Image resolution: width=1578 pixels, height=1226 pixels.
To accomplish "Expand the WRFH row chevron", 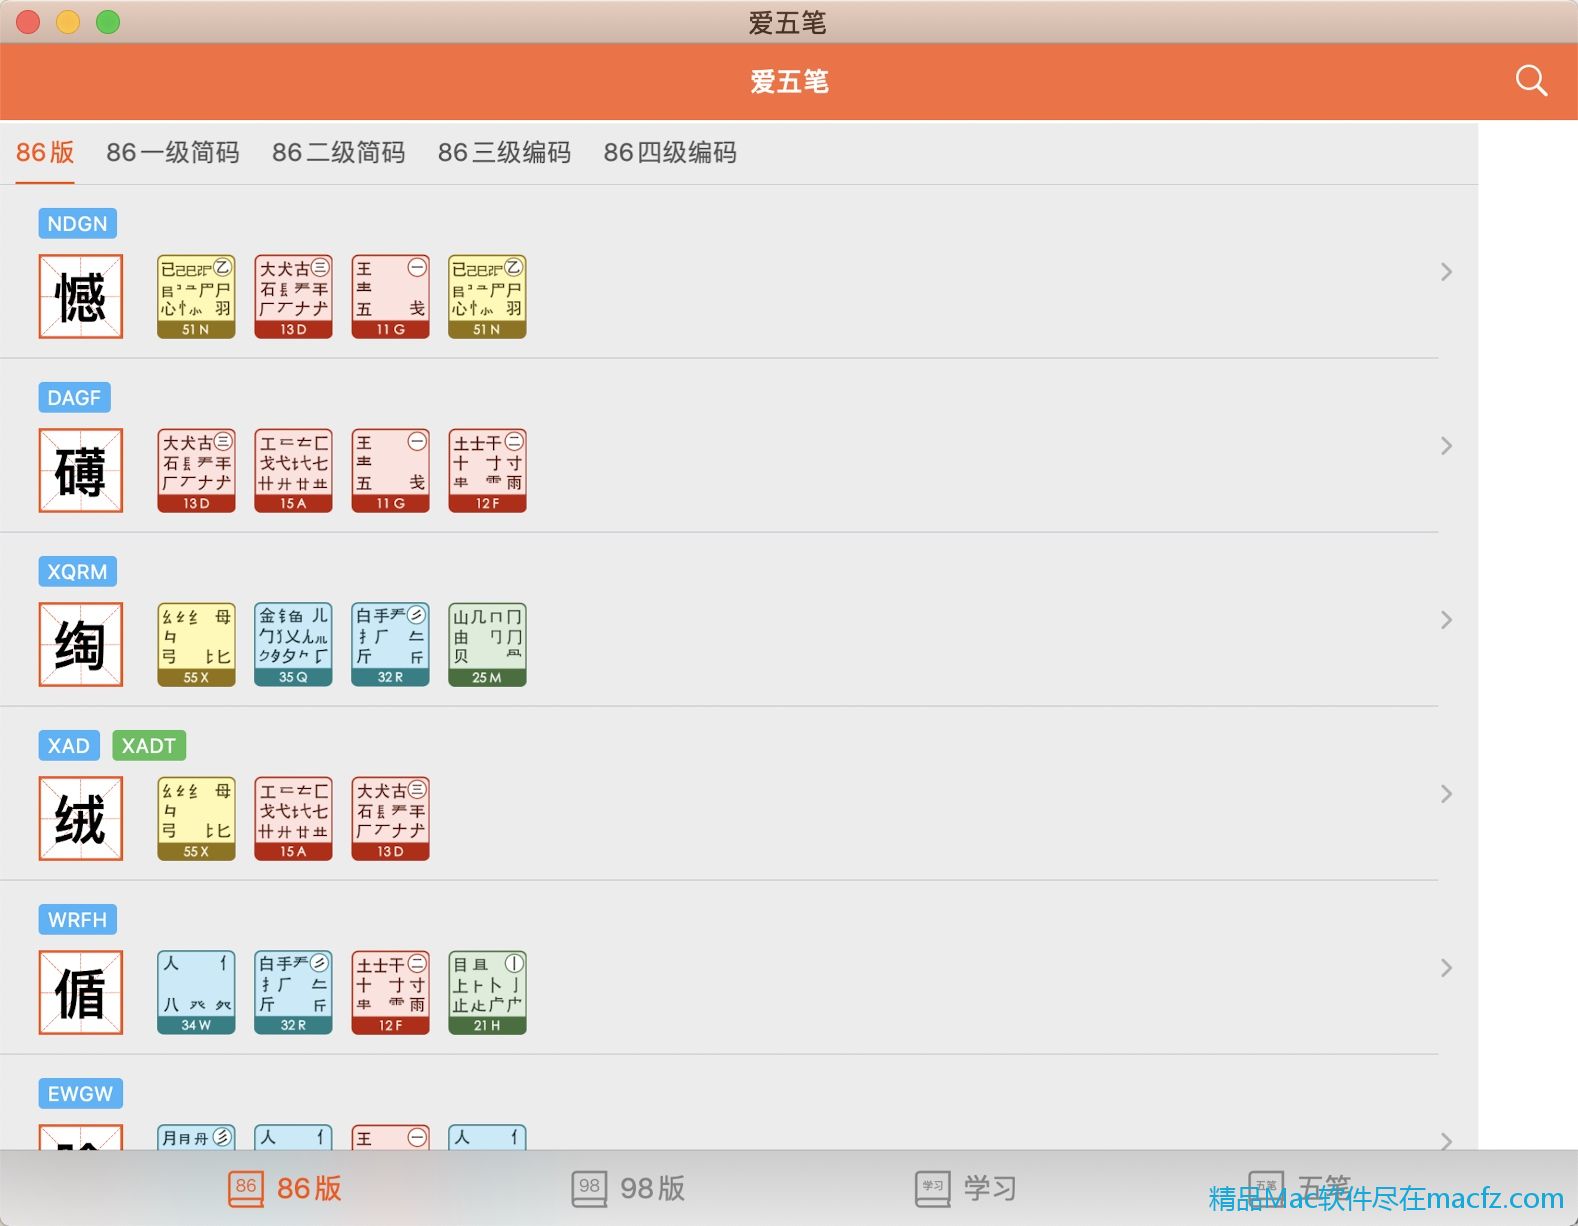I will [x=1446, y=967].
